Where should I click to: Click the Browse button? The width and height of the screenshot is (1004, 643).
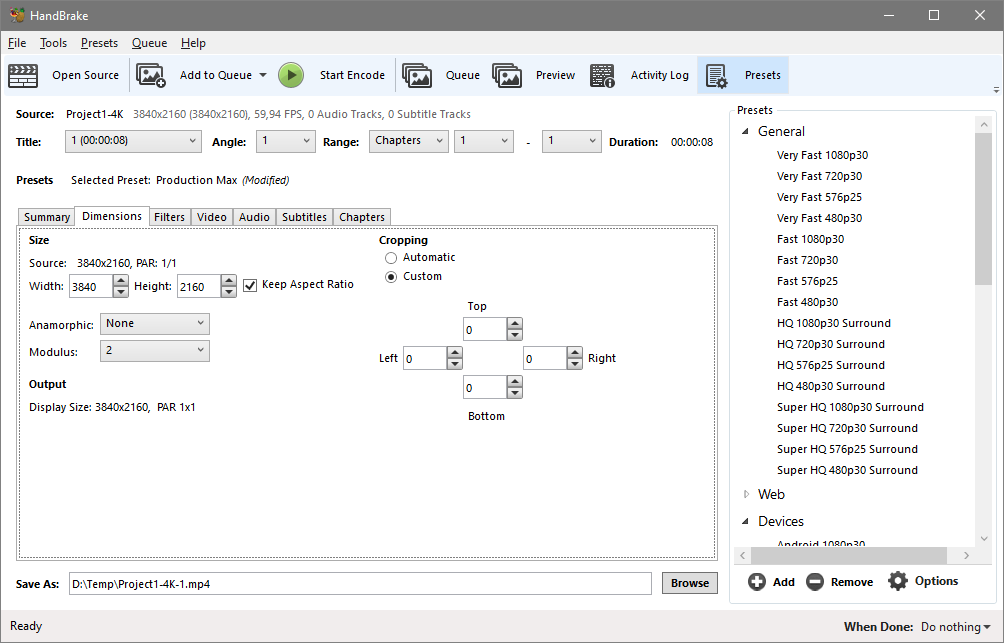tap(690, 583)
